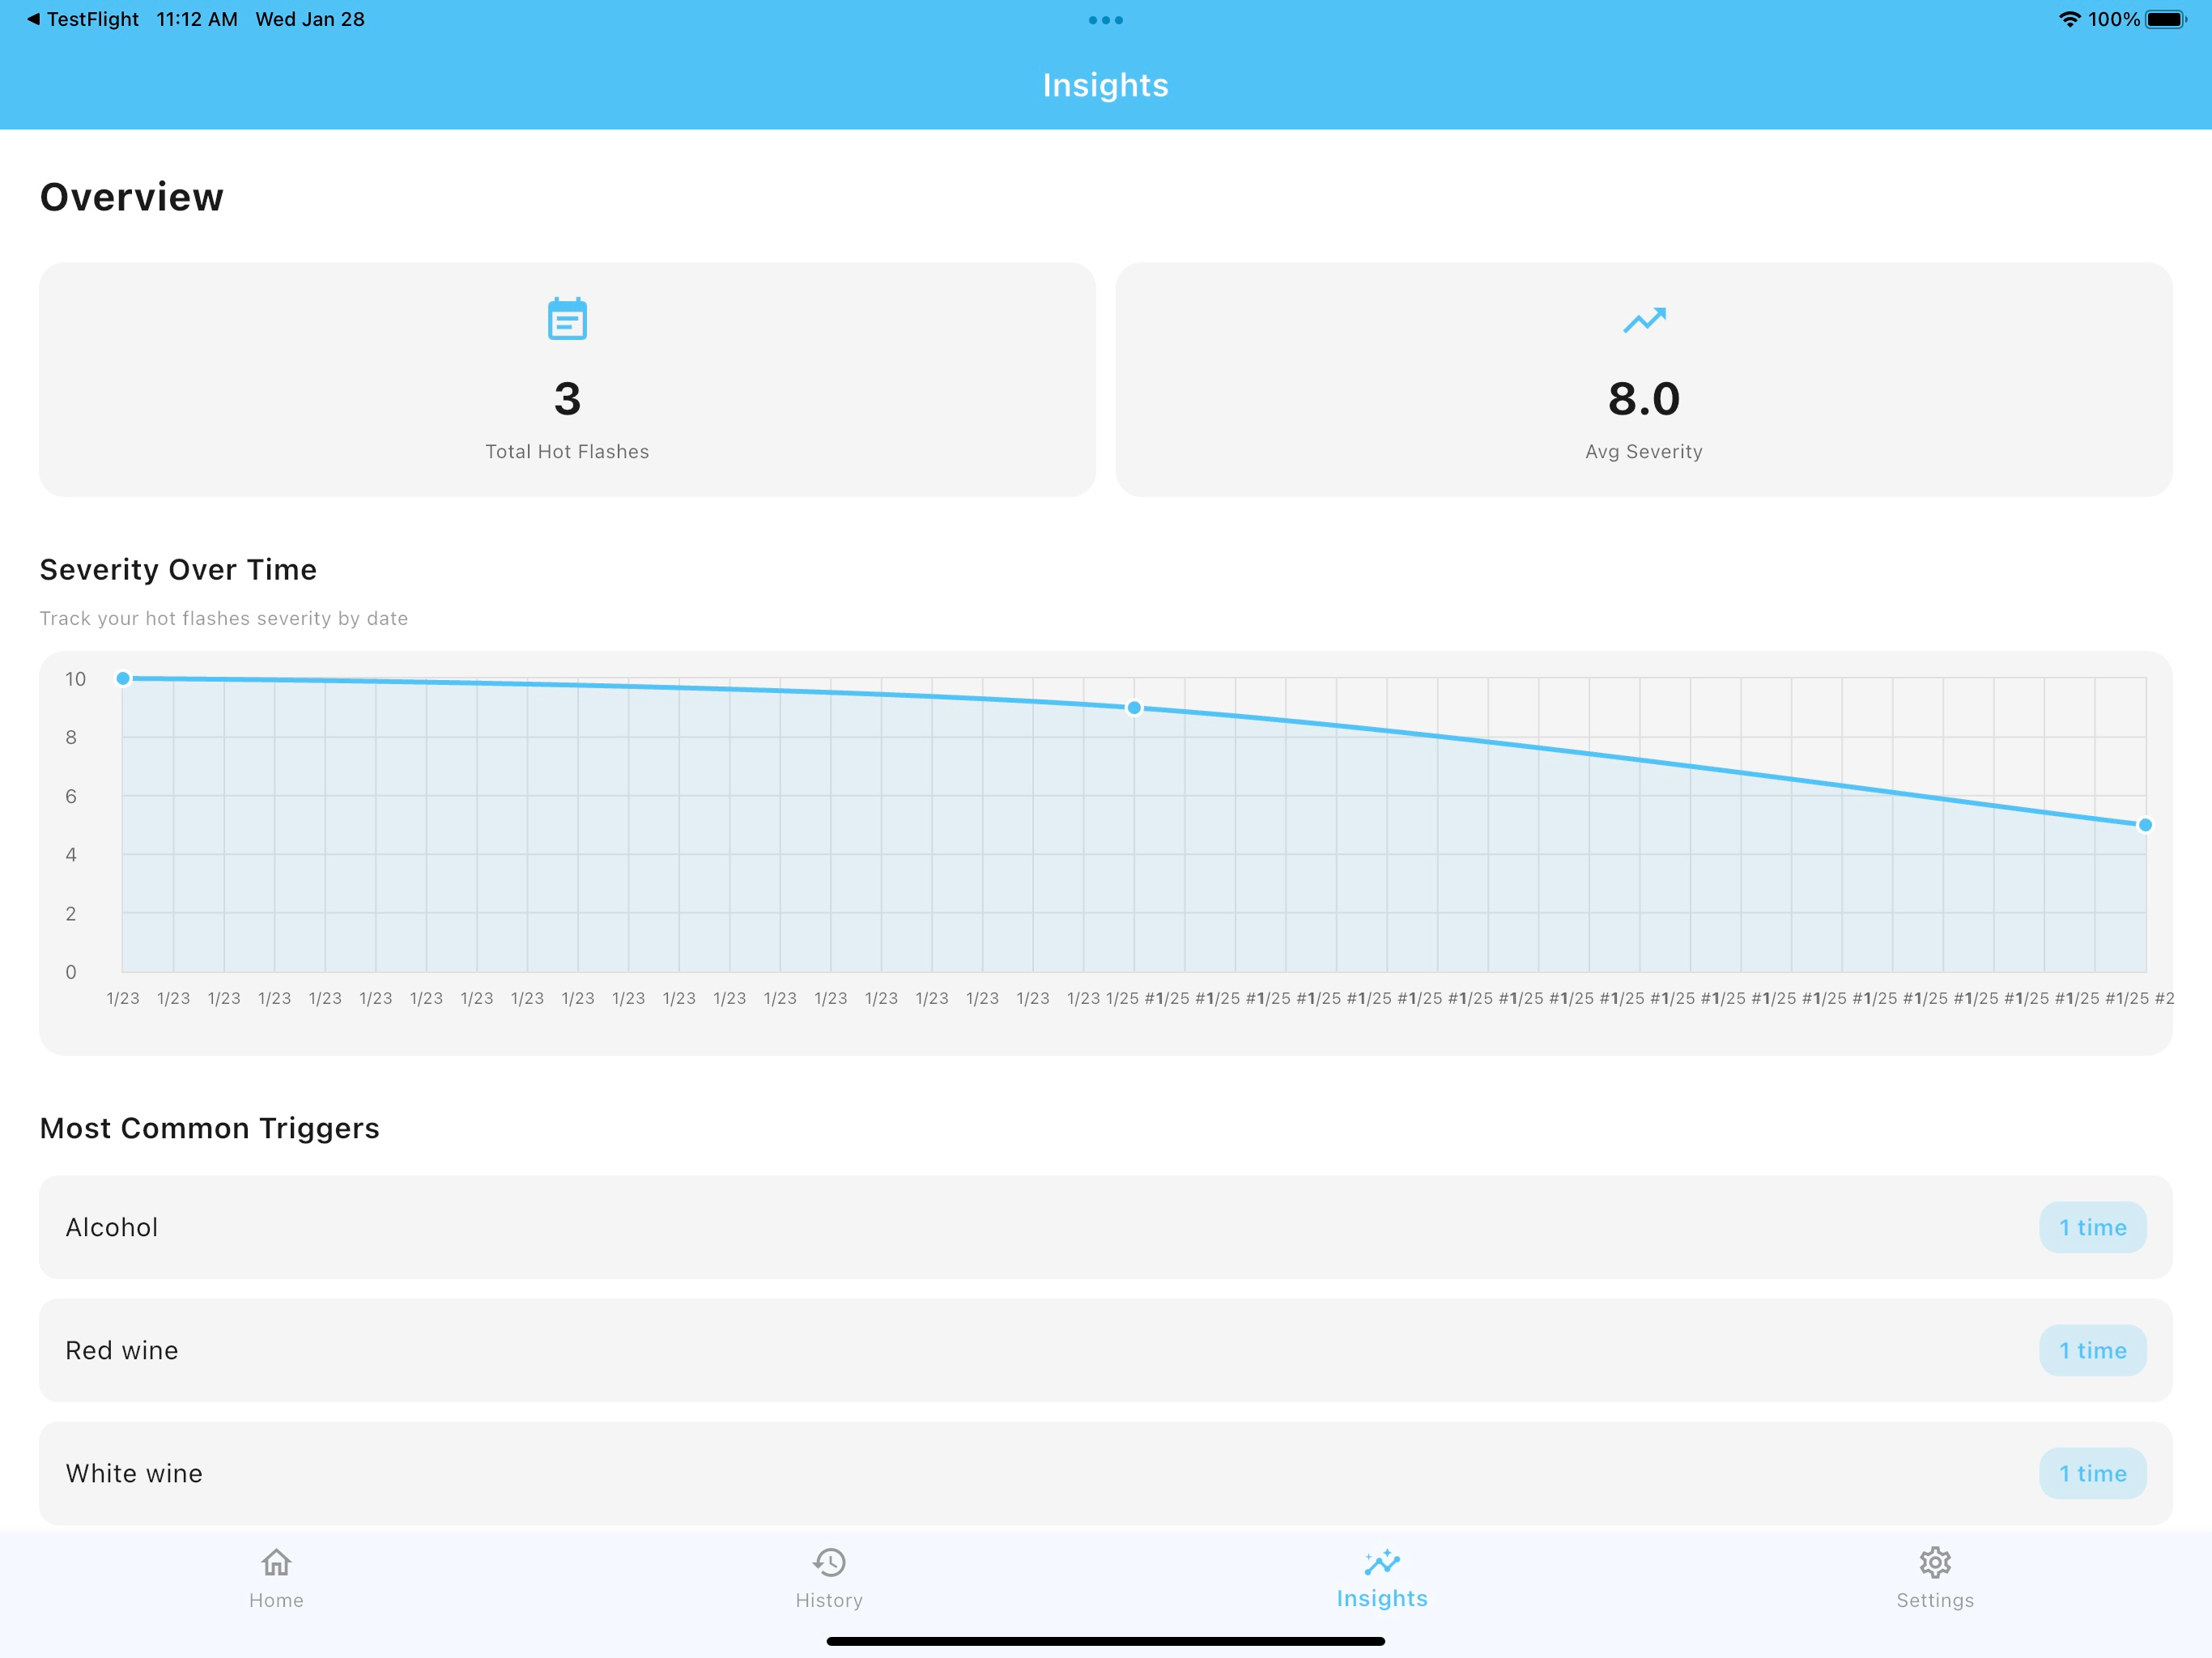Tap the TestFlight back arrow
This screenshot has height=1658, width=2212.
34,19
